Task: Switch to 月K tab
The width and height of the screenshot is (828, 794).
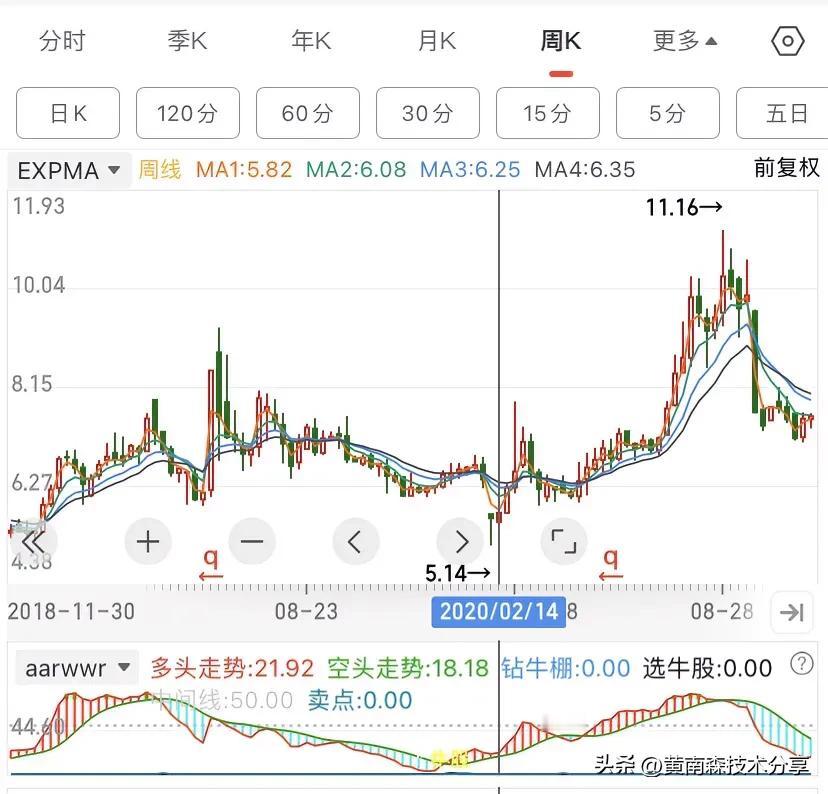Action: click(437, 41)
